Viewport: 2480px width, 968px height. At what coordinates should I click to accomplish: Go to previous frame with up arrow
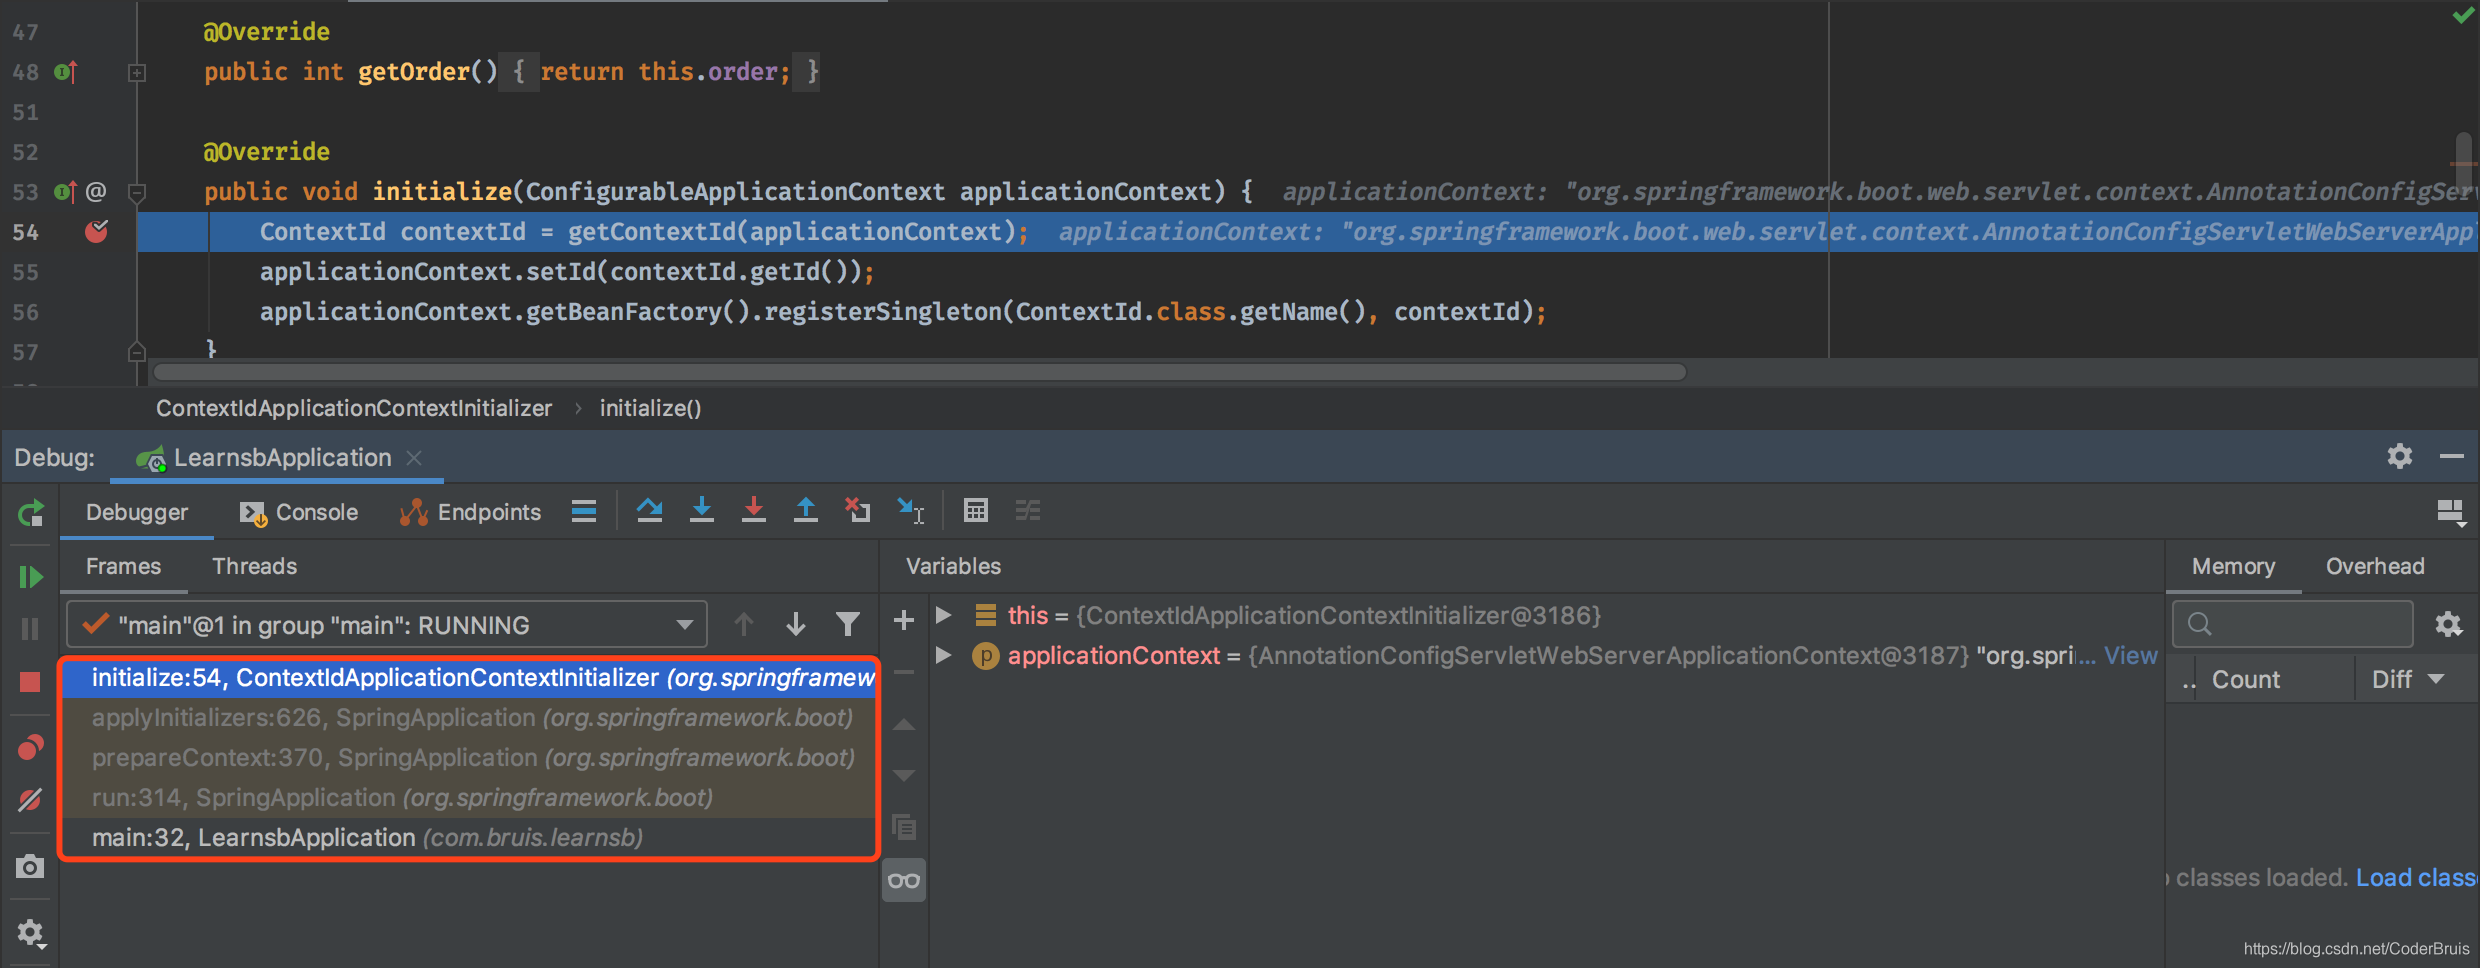click(743, 625)
